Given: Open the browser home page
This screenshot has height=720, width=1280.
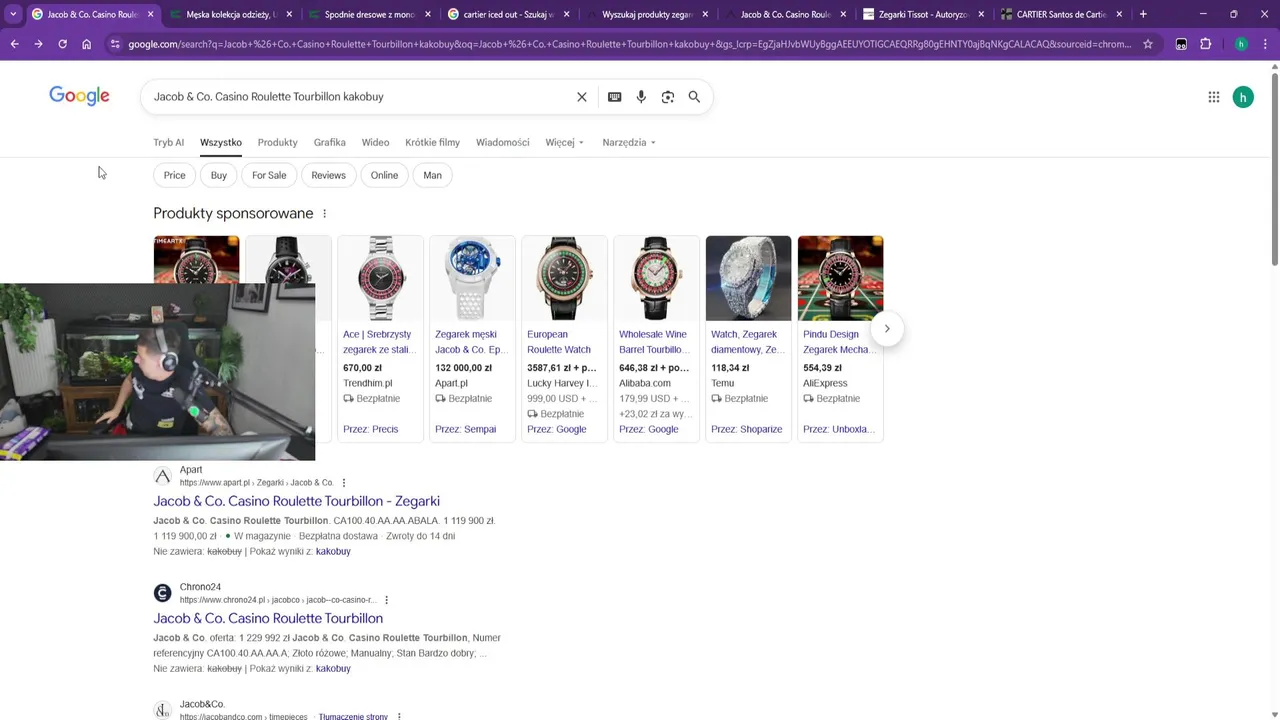Looking at the screenshot, I should 86,44.
